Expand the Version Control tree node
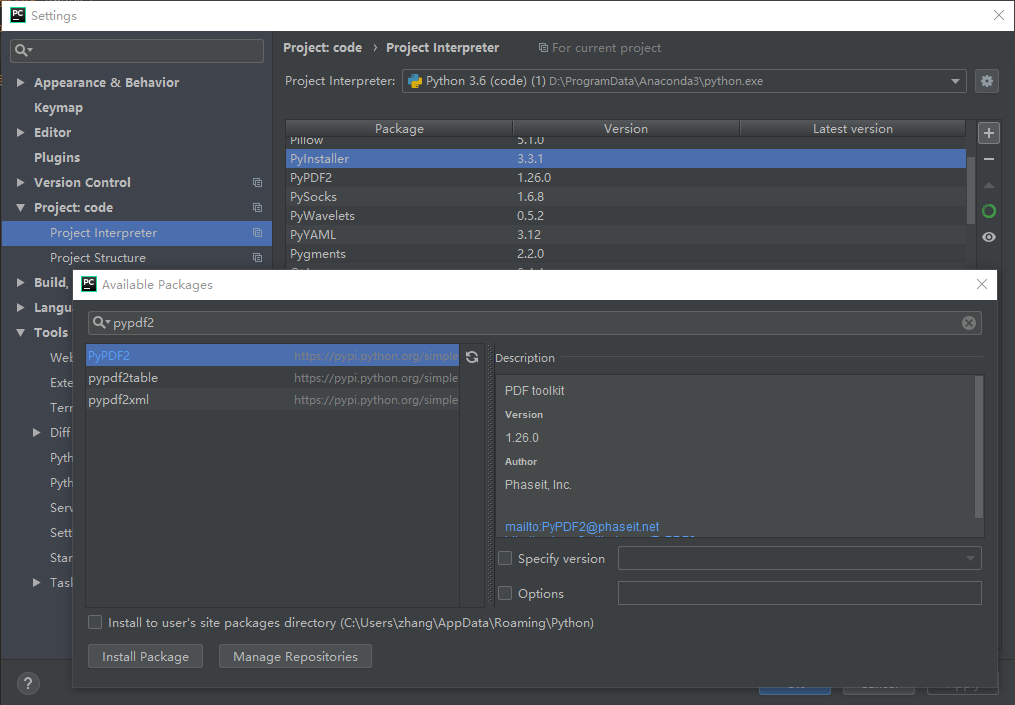The width and height of the screenshot is (1015, 705). click(x=20, y=183)
